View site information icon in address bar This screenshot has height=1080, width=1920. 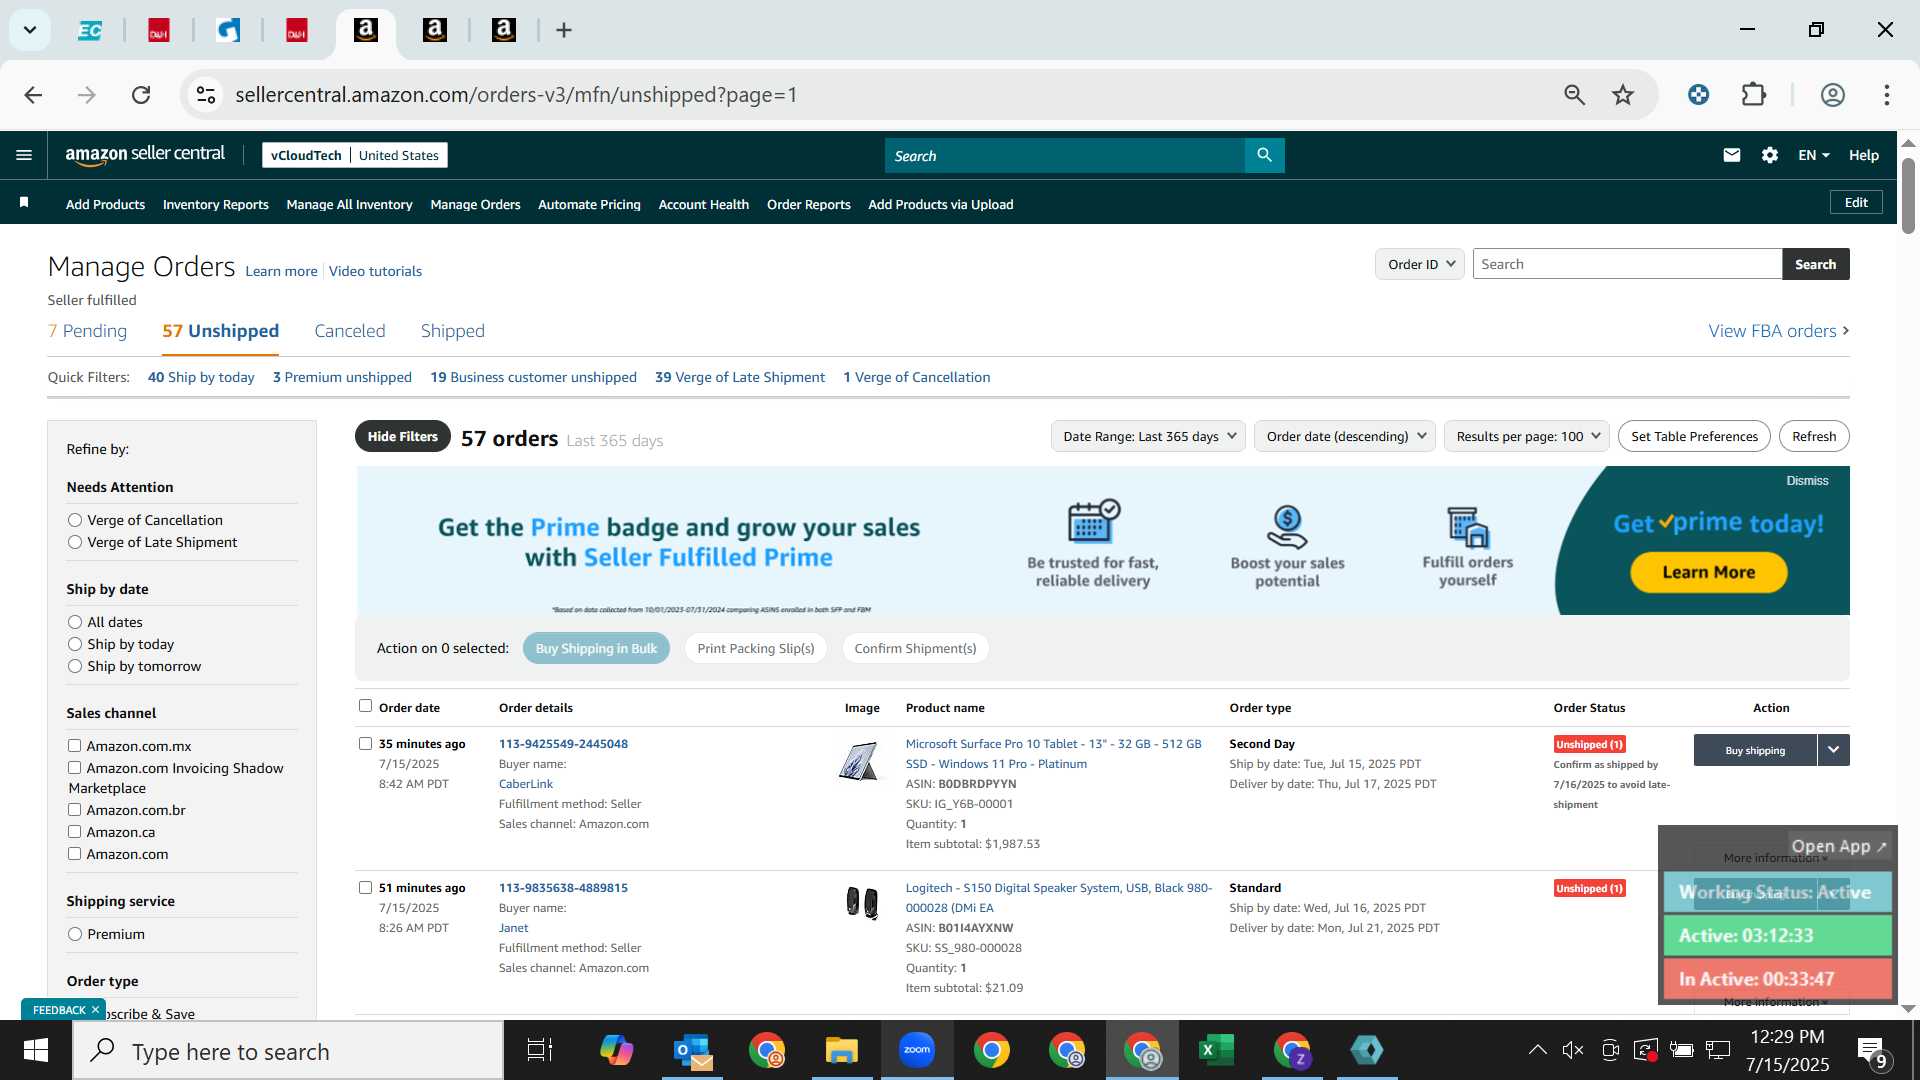tap(206, 95)
